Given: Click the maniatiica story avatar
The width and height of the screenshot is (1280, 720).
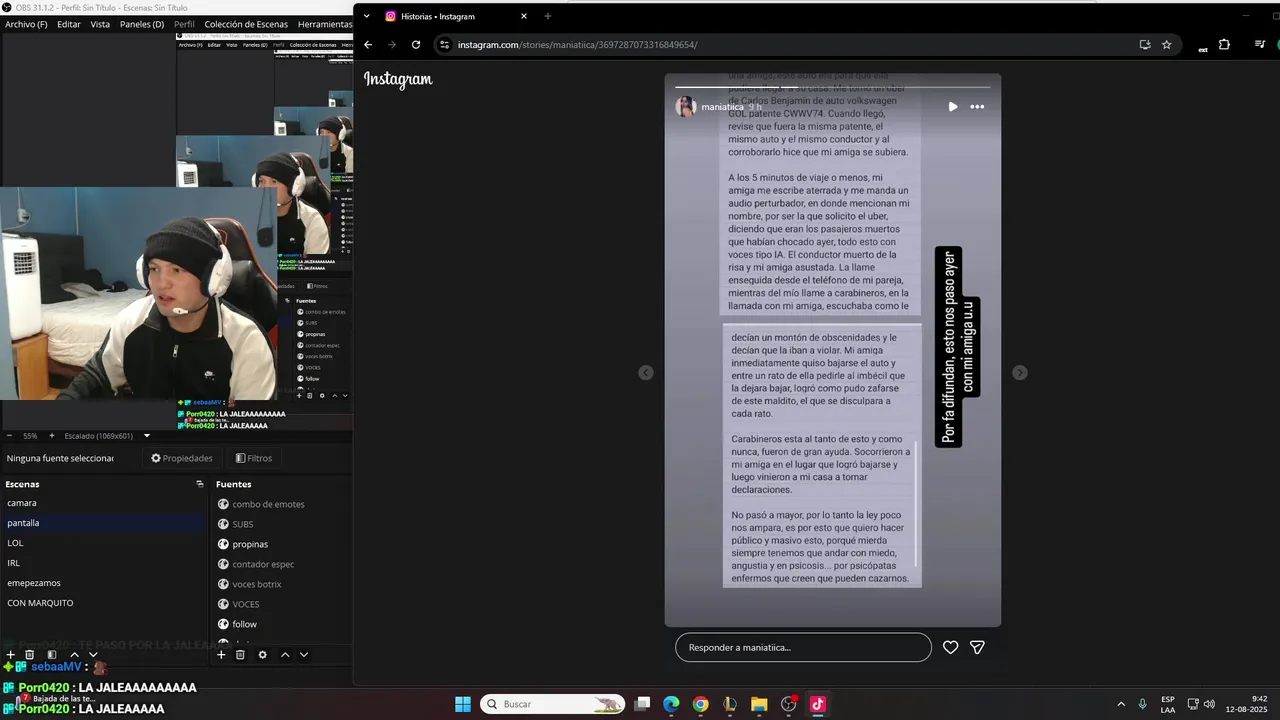Looking at the screenshot, I should [686, 107].
